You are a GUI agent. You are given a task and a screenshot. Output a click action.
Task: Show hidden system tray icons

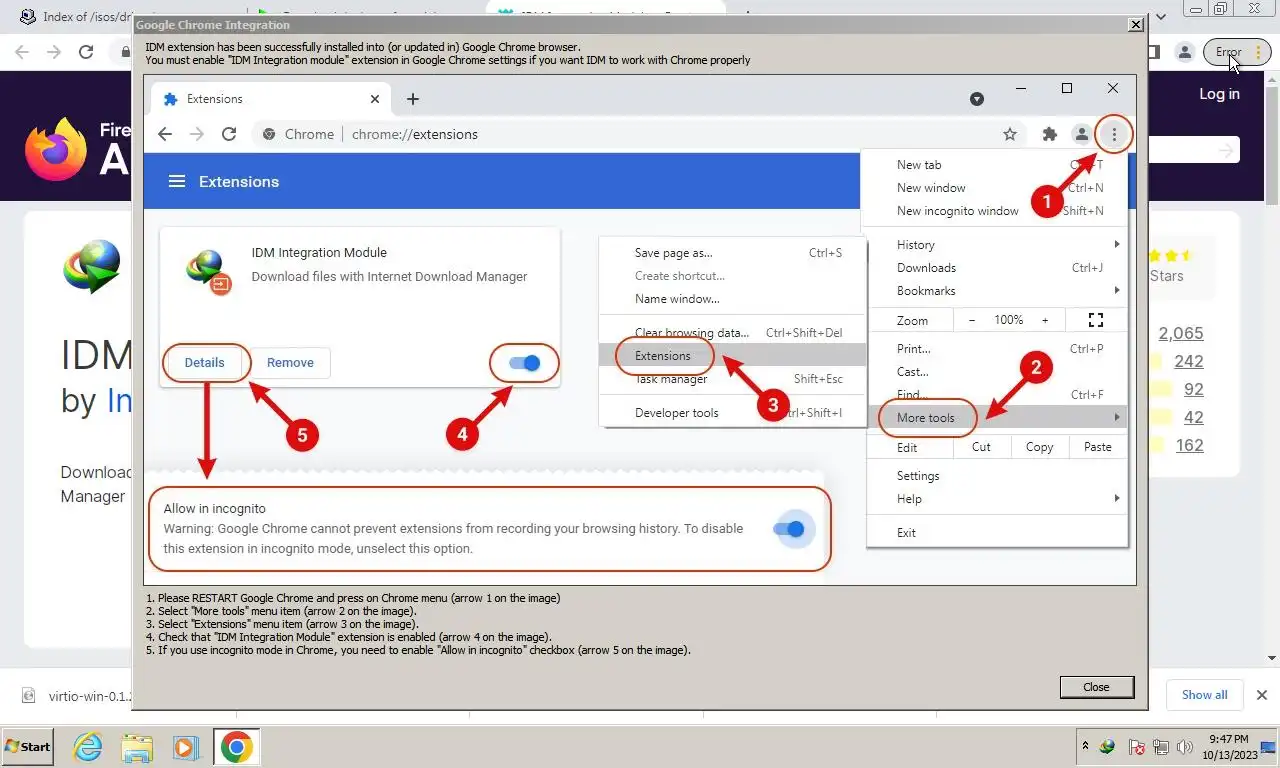click(x=1085, y=746)
